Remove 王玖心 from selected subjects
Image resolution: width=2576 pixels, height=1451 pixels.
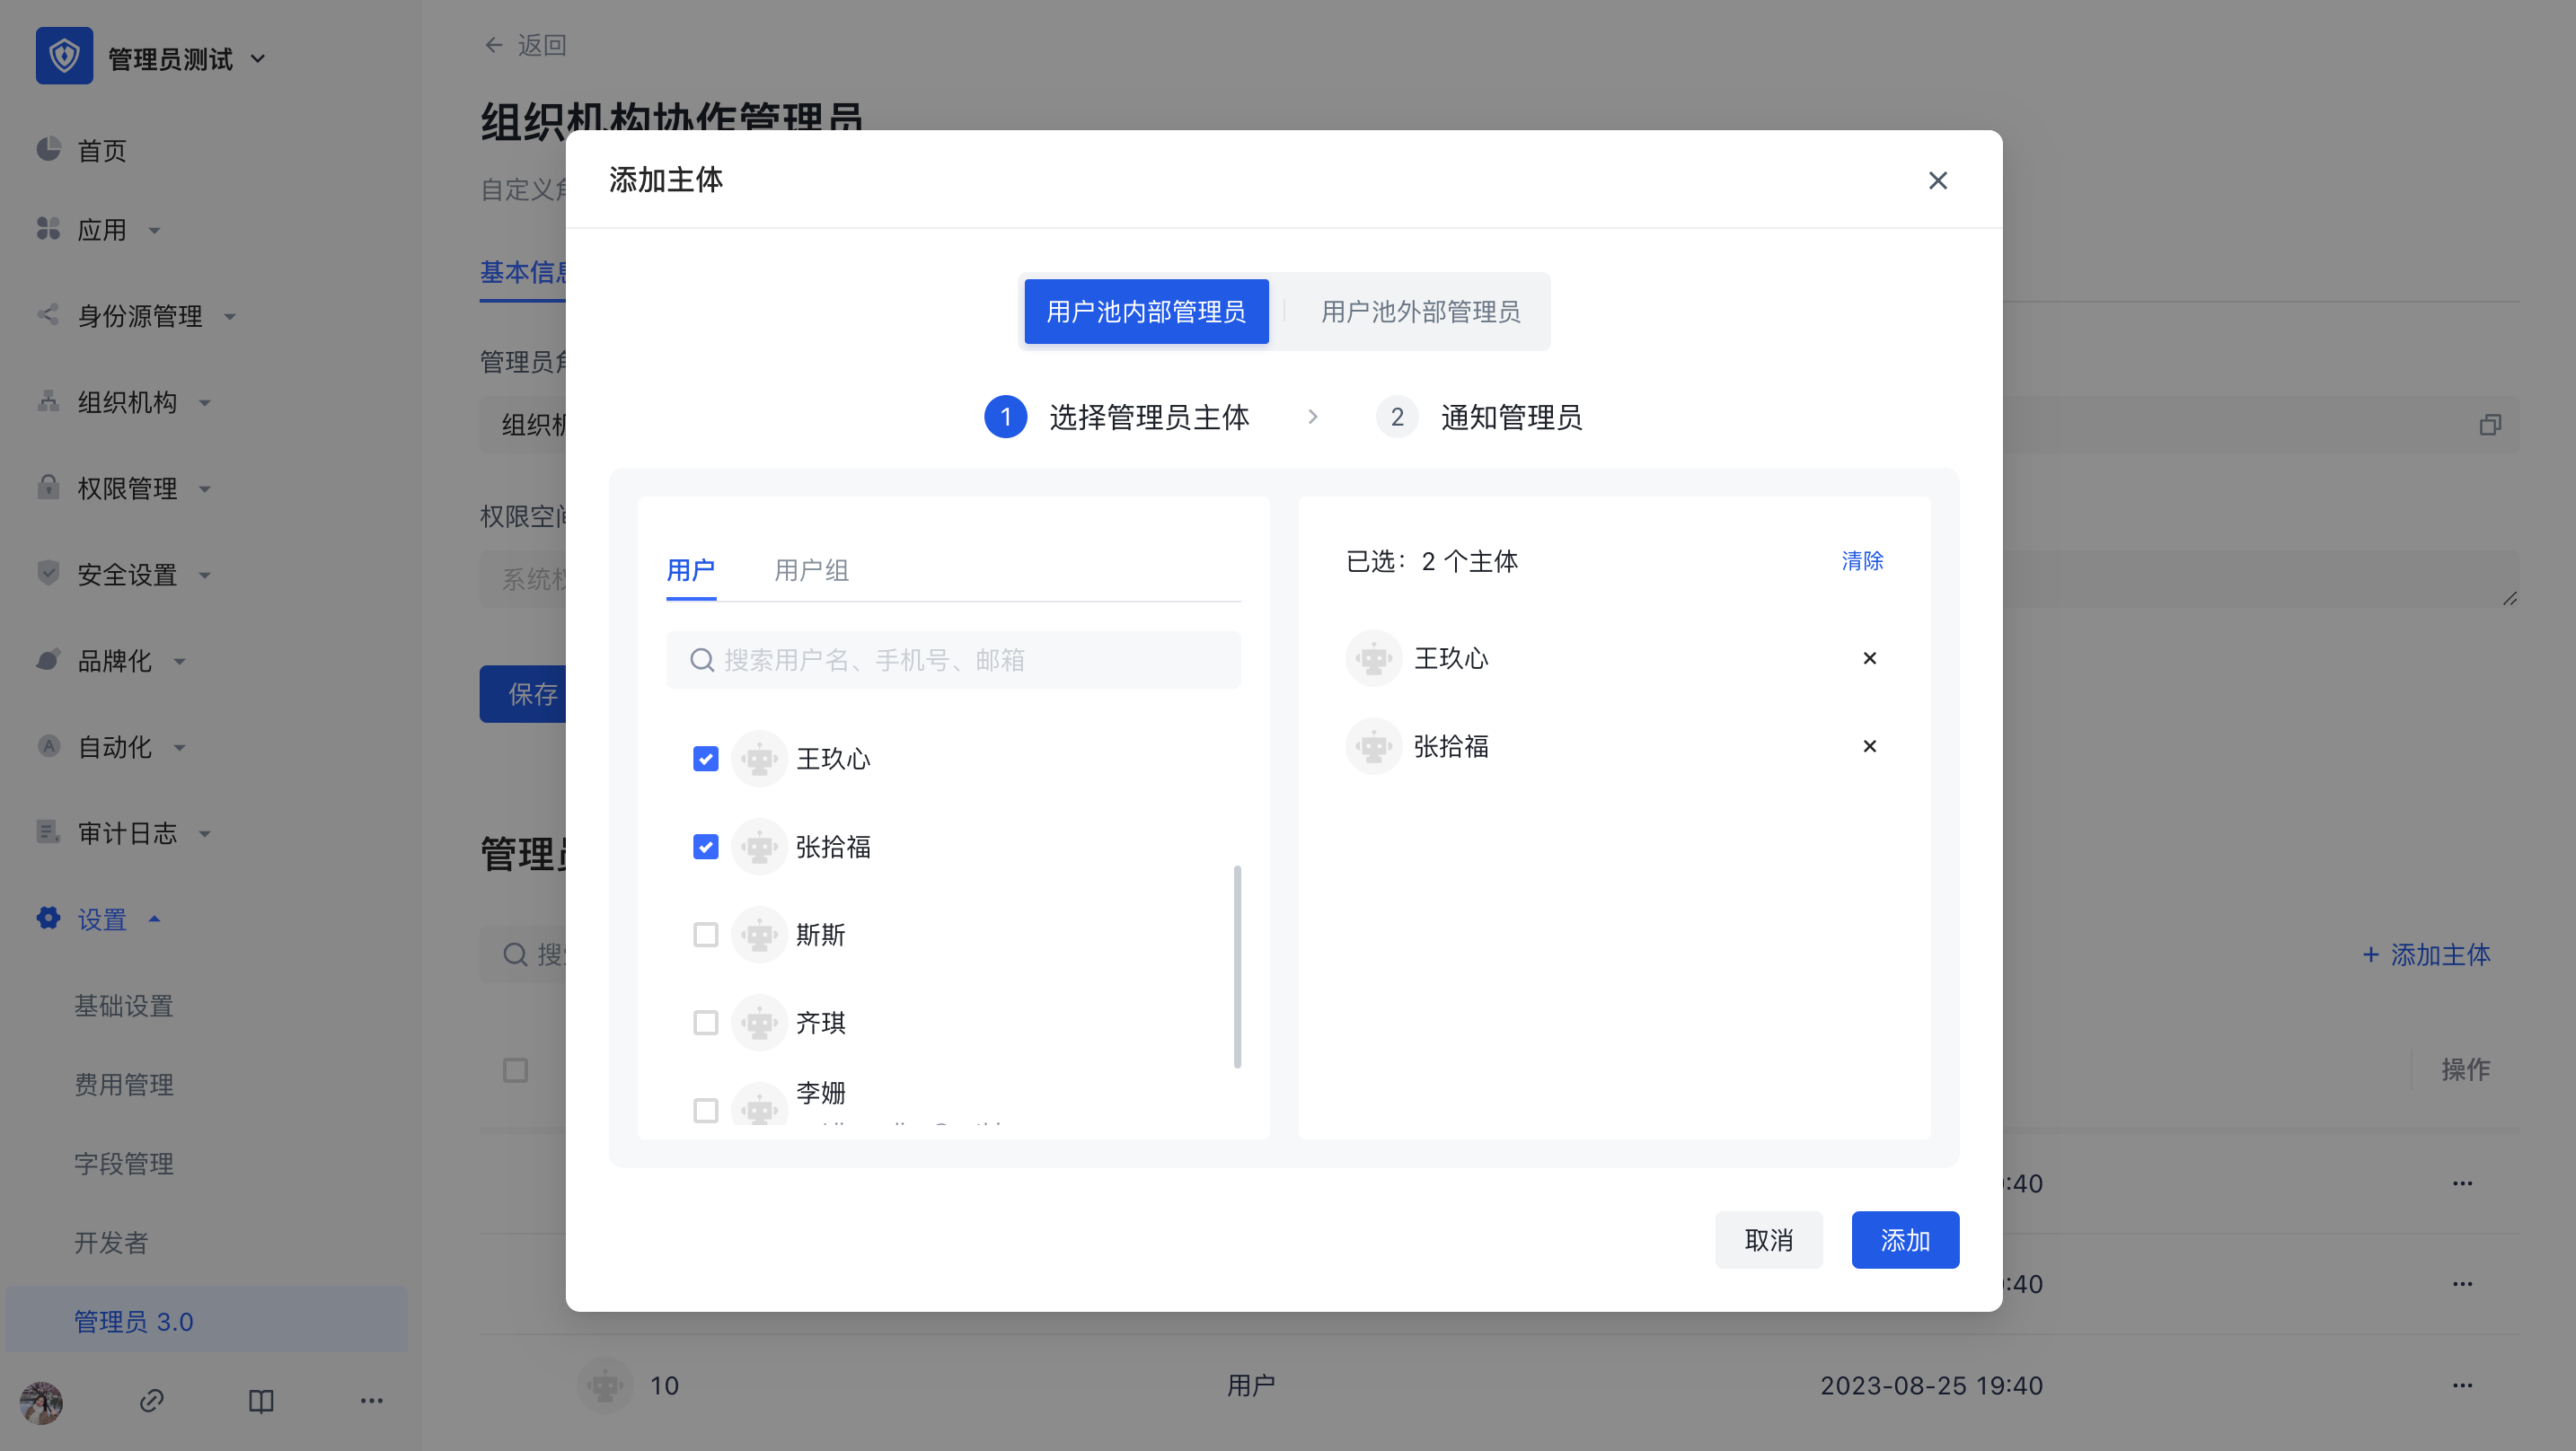(1869, 658)
